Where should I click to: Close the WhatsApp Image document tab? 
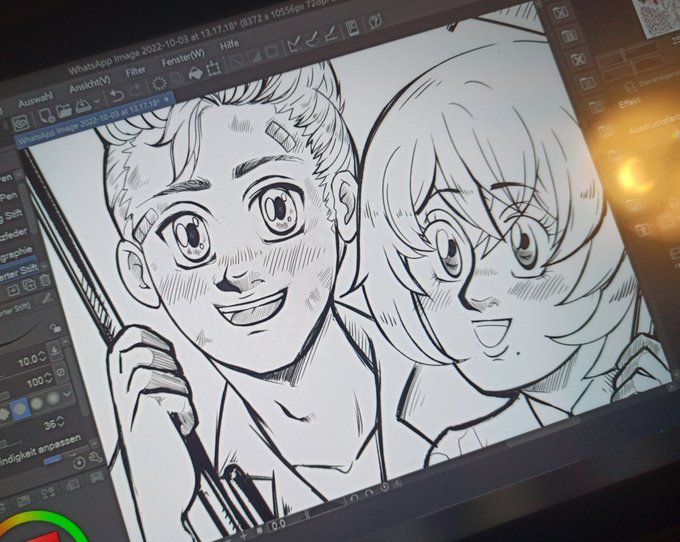(x=167, y=100)
